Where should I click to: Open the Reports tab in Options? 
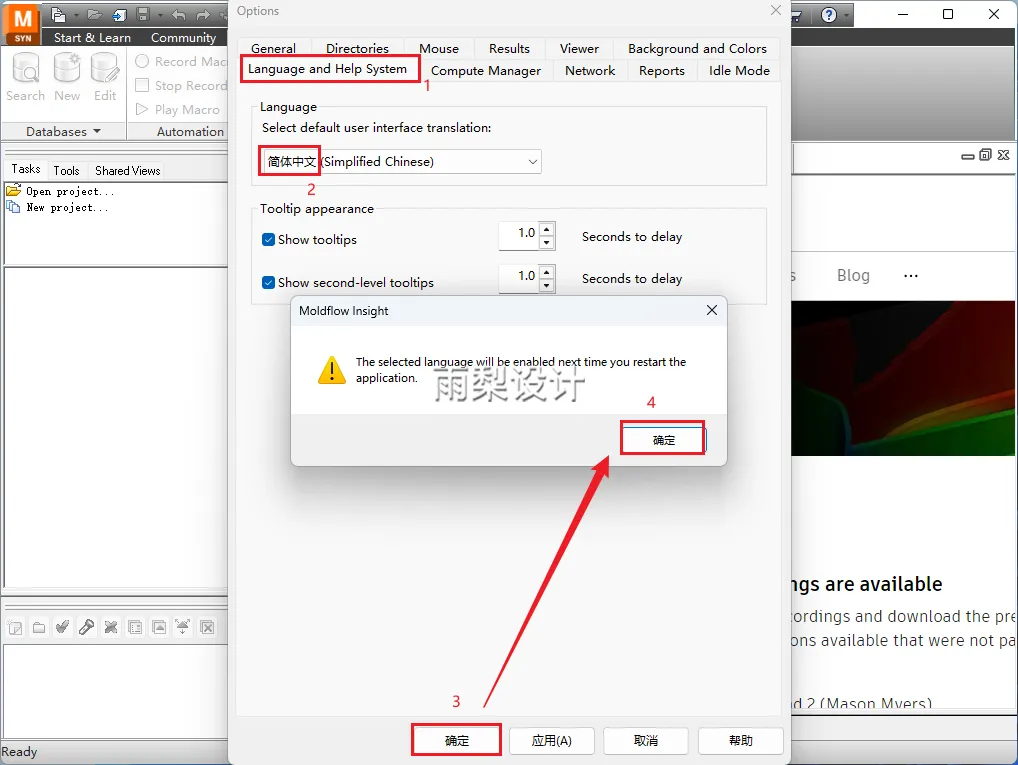662,71
